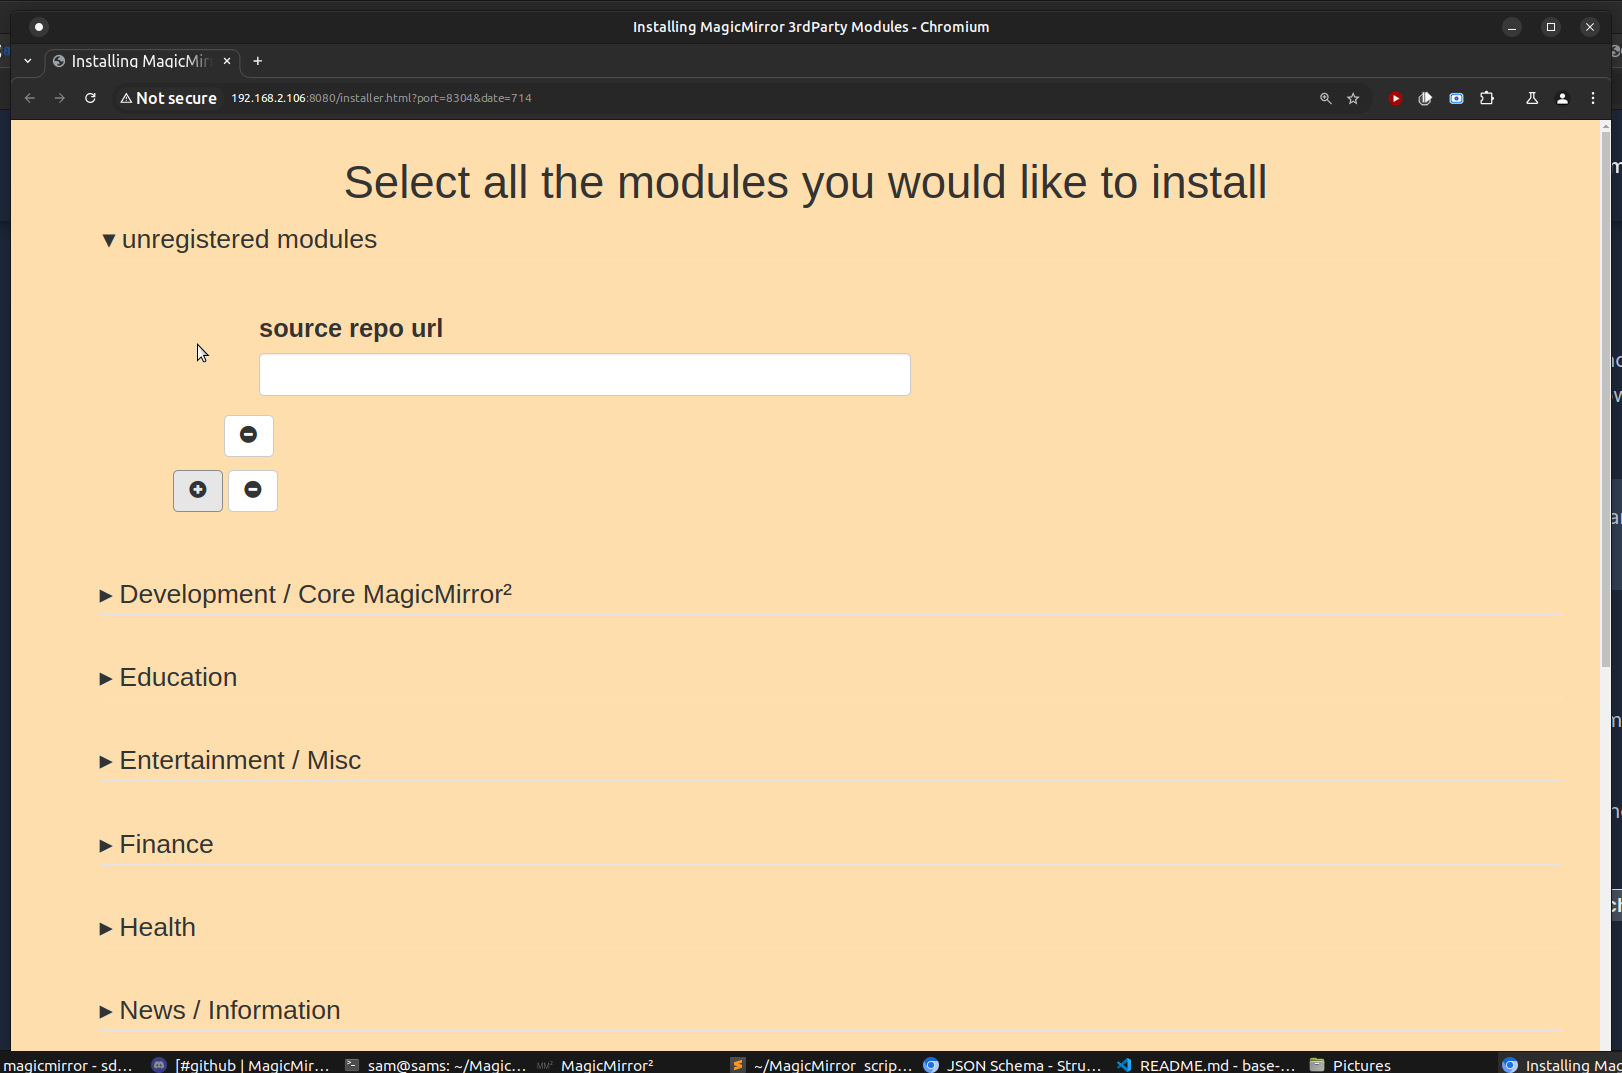
Task: Go back in browser history
Action: pos(30,98)
